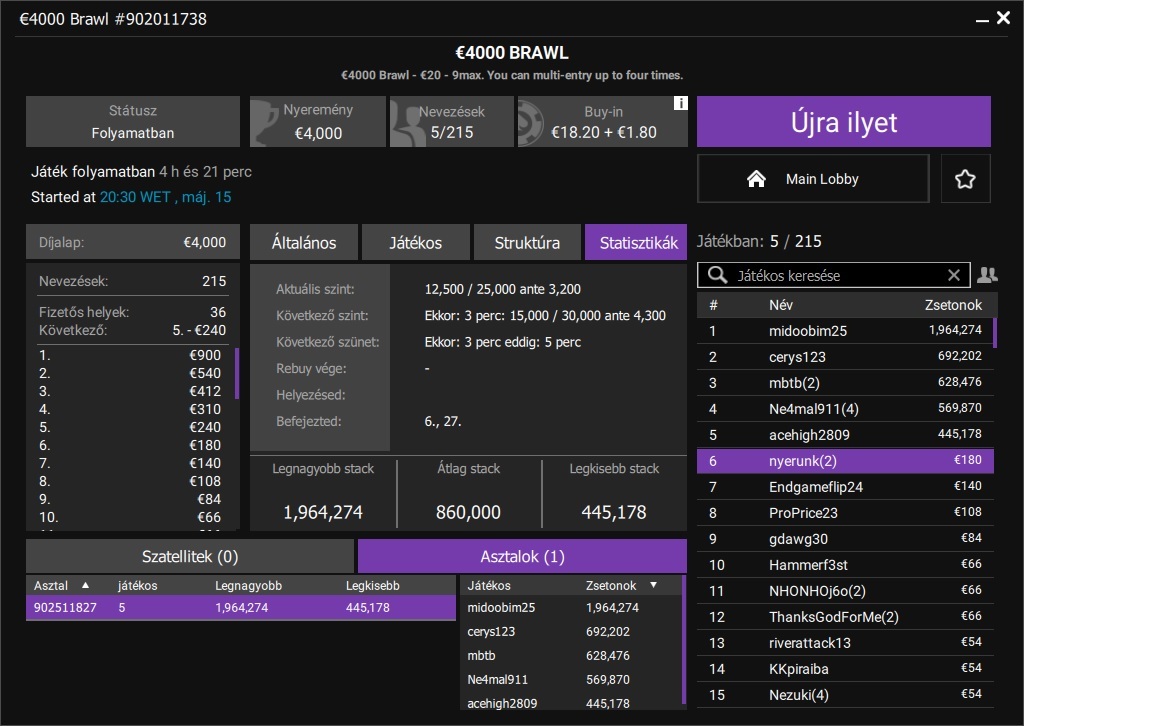Click the start time 20:30 WET link

coord(165,197)
